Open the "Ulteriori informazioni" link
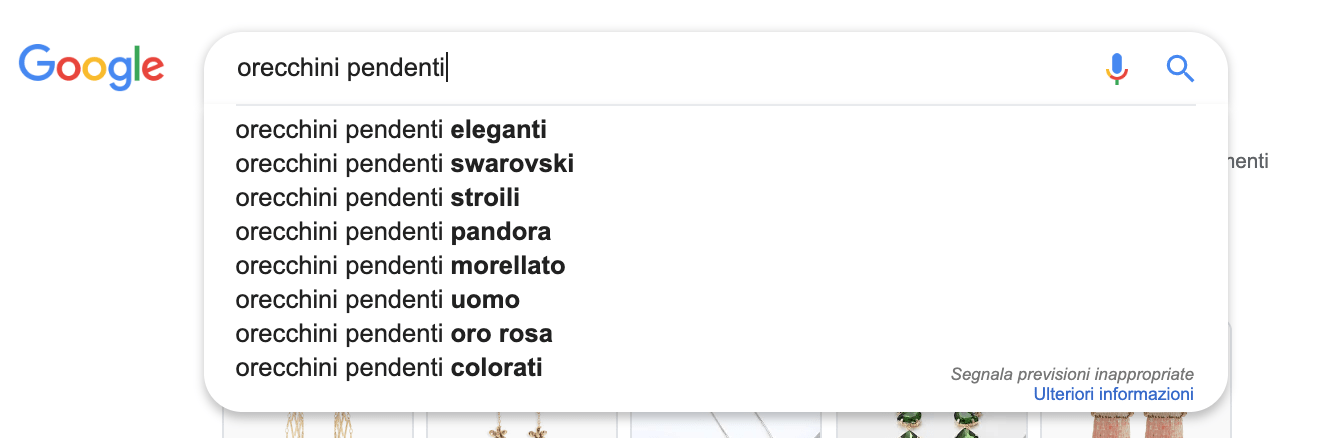This screenshot has height=438, width=1322. click(x=1113, y=395)
